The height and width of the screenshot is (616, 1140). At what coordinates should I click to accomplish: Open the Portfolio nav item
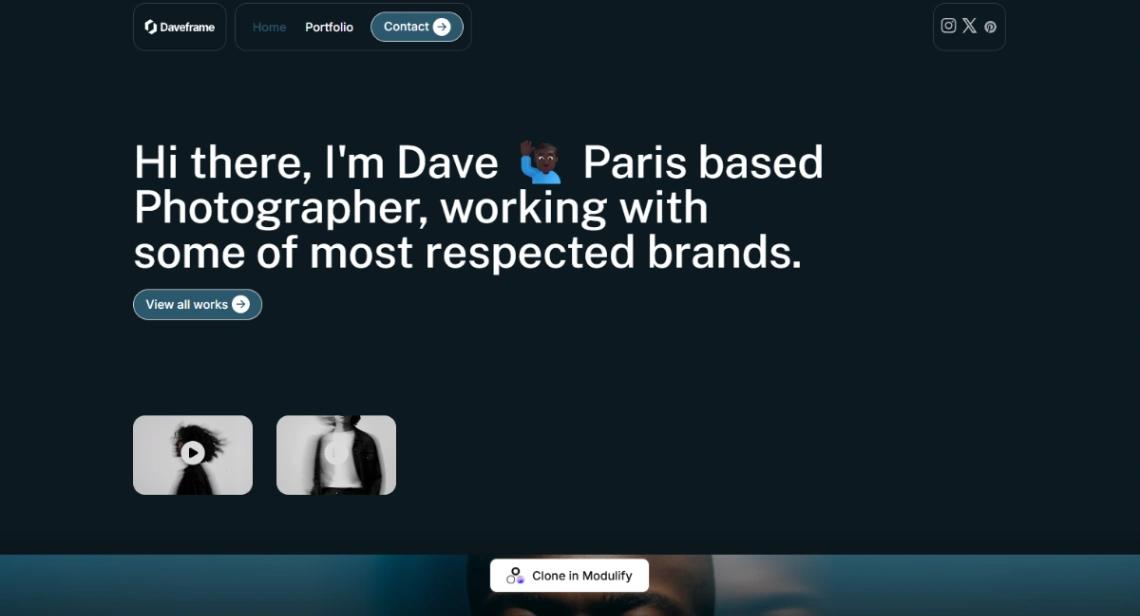[x=329, y=27]
